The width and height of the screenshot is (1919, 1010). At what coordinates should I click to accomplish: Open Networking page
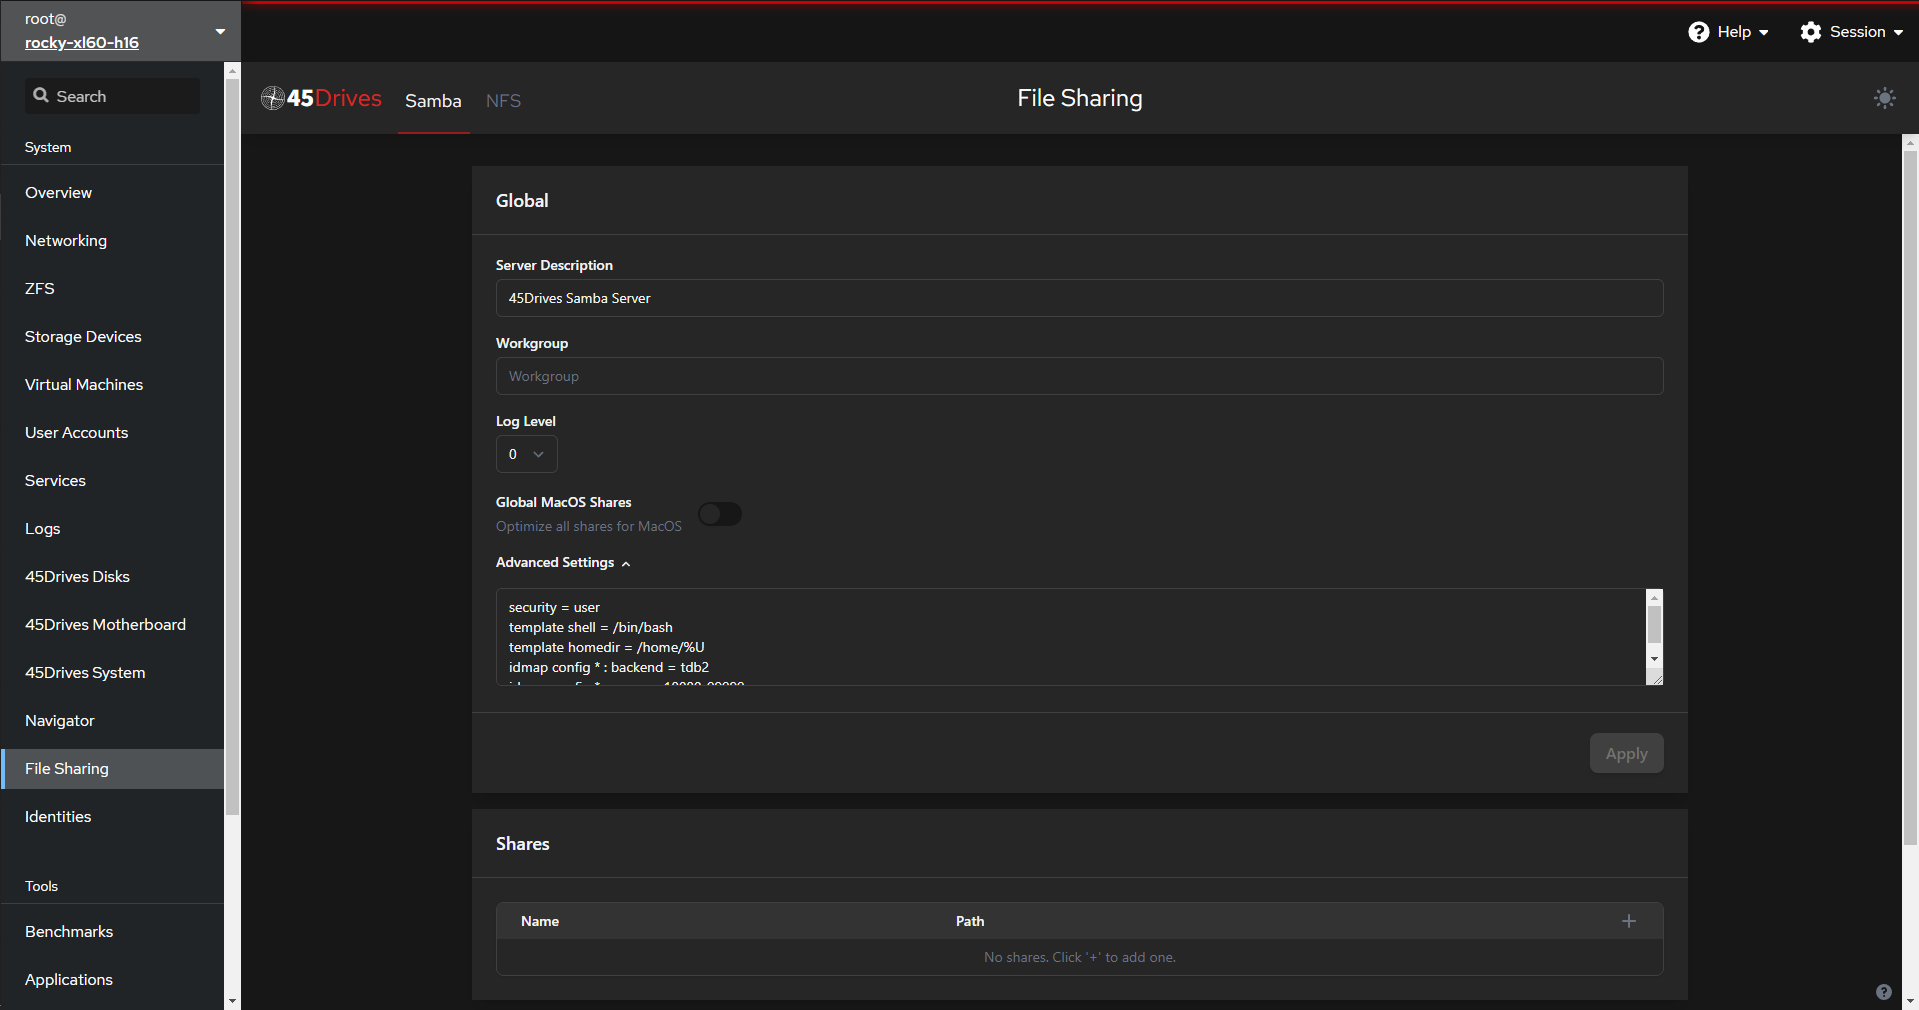pyautogui.click(x=112, y=241)
